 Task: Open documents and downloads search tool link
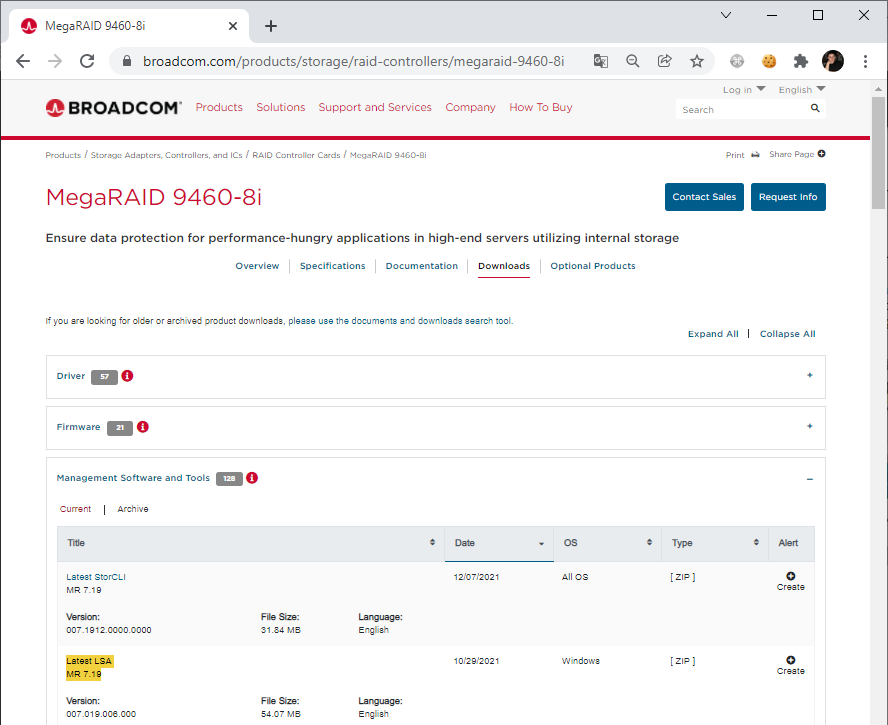pyautogui.click(x=400, y=321)
